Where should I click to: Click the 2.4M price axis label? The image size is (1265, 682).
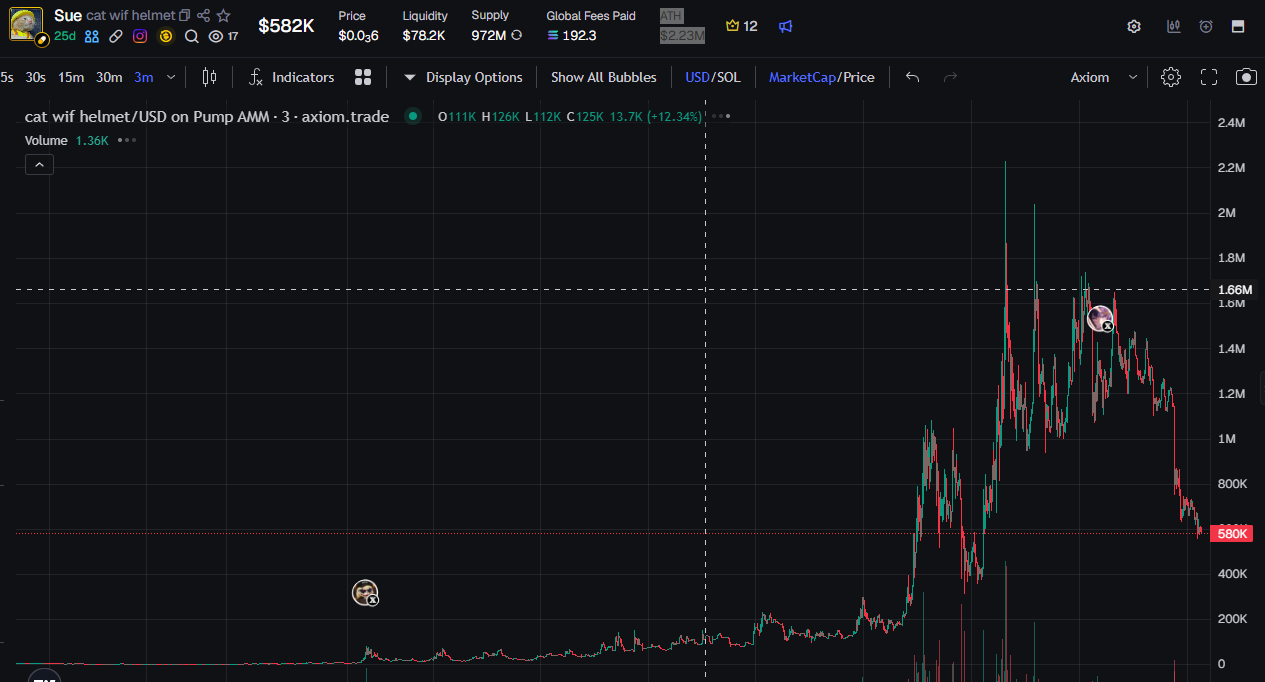click(1231, 123)
